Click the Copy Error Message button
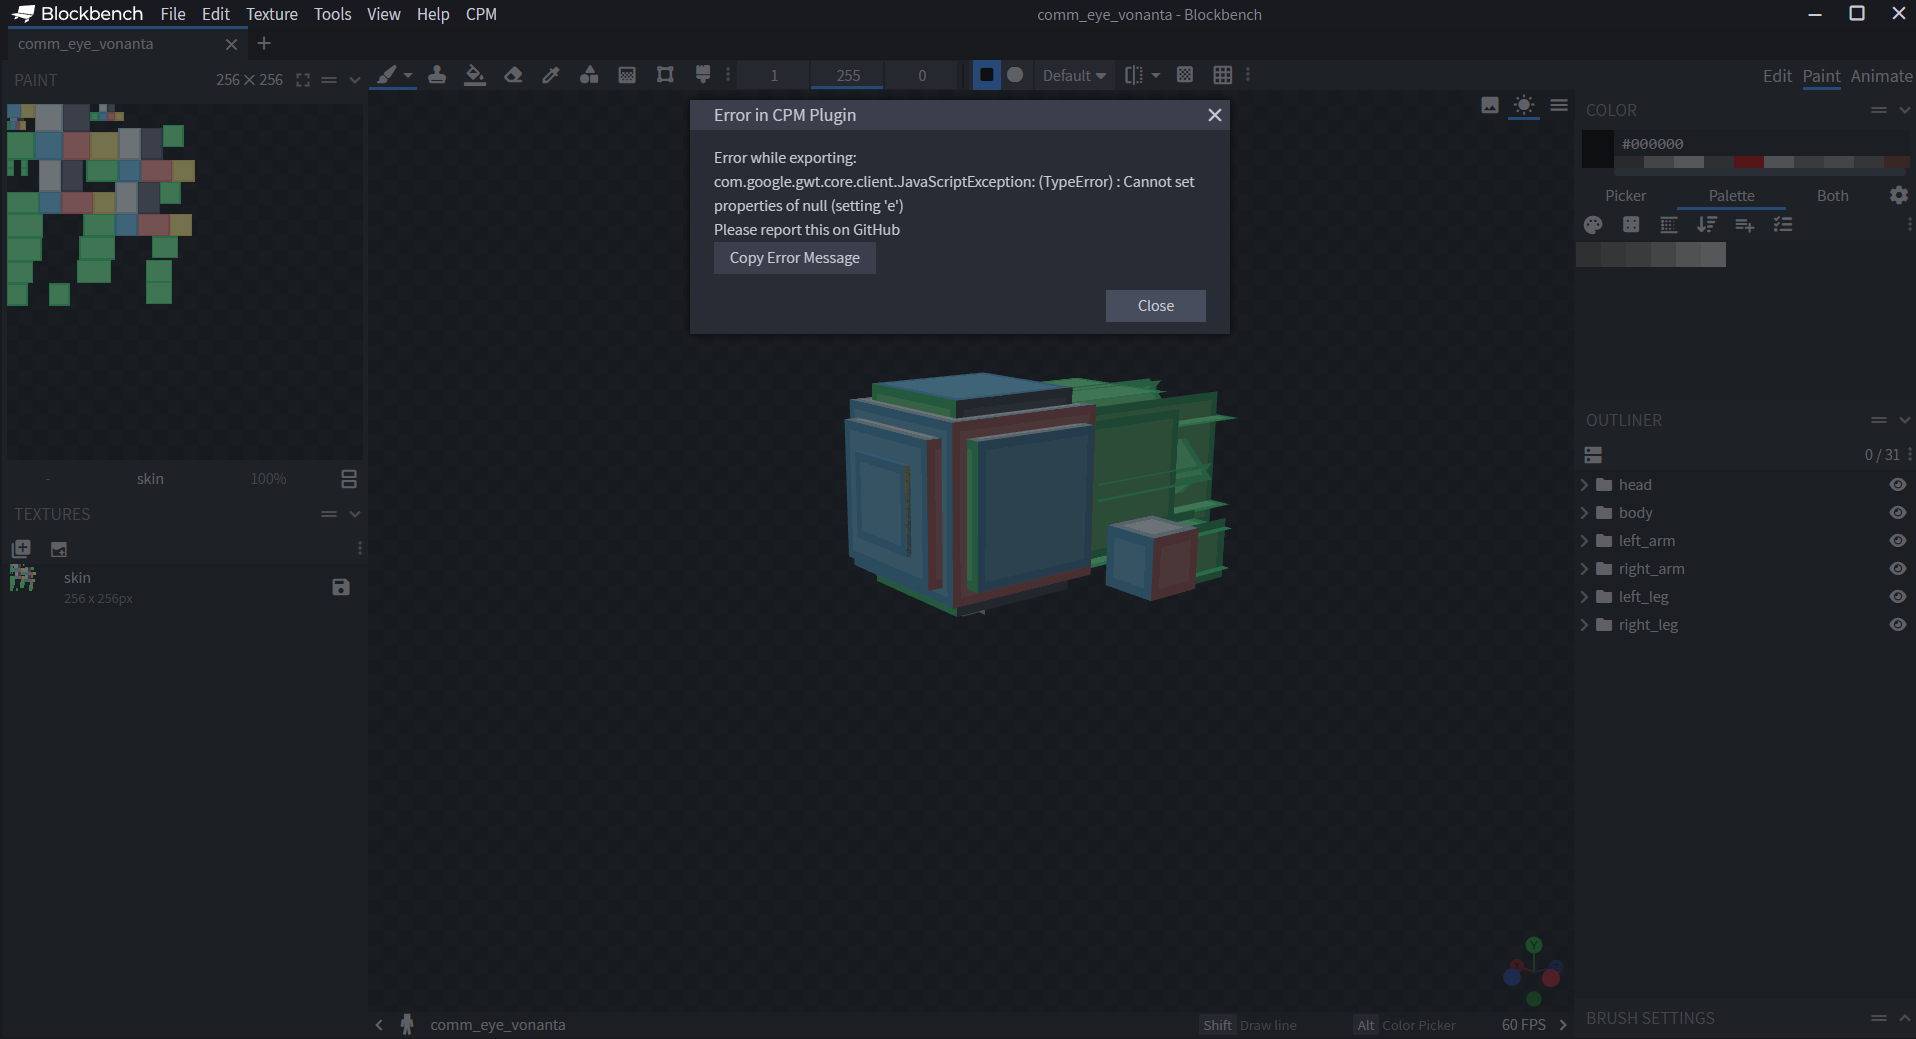Viewport: 1916px width, 1039px height. (x=794, y=258)
